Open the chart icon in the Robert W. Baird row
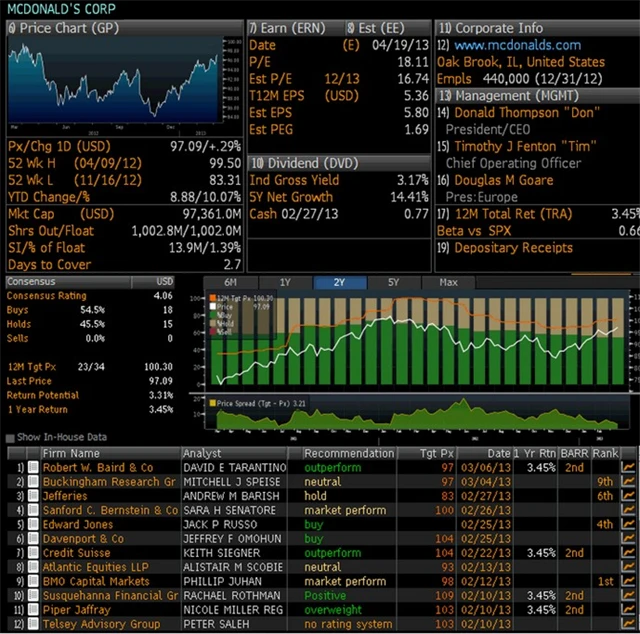 pos(631,467)
